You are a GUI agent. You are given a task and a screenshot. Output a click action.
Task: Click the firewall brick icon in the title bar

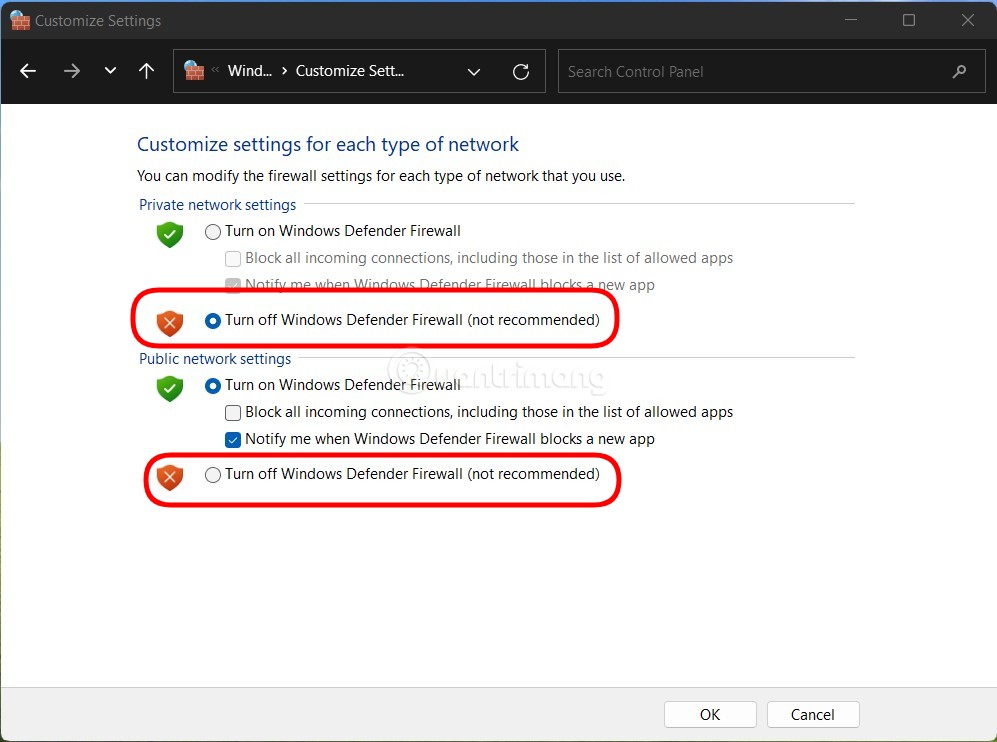click(x=19, y=19)
